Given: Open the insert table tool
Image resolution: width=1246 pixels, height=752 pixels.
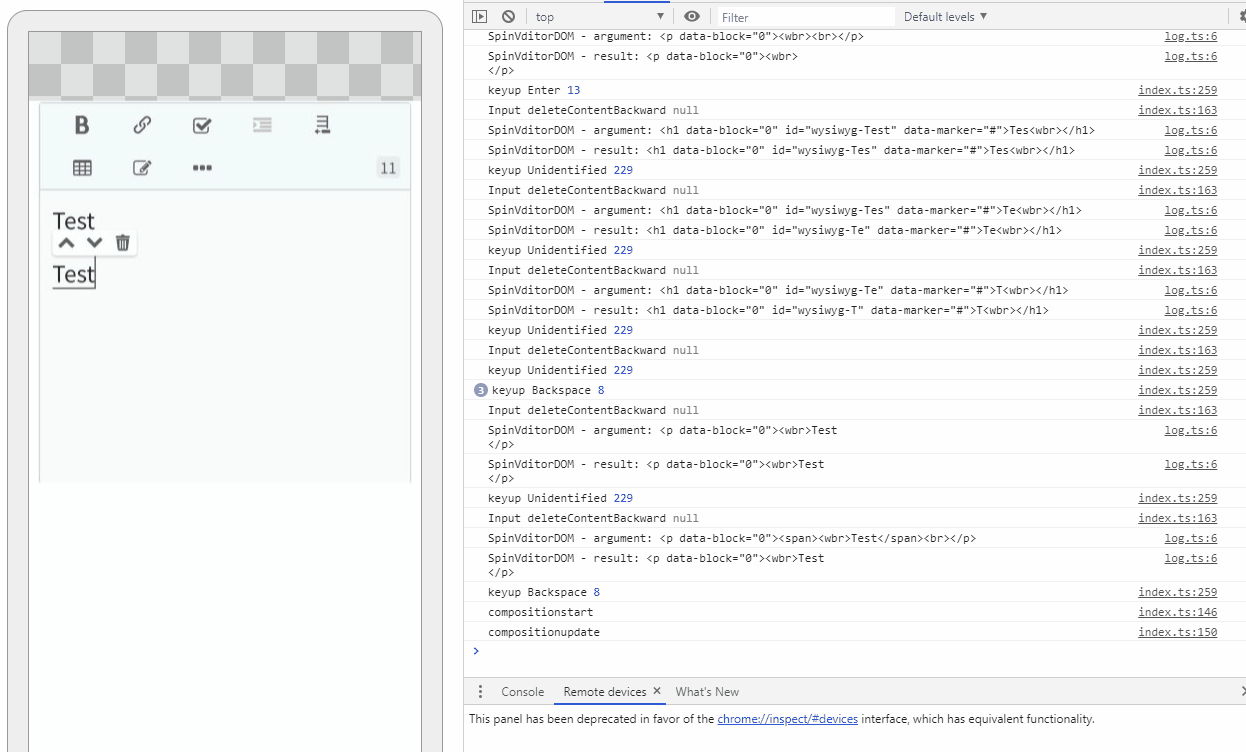Looking at the screenshot, I should [81, 168].
